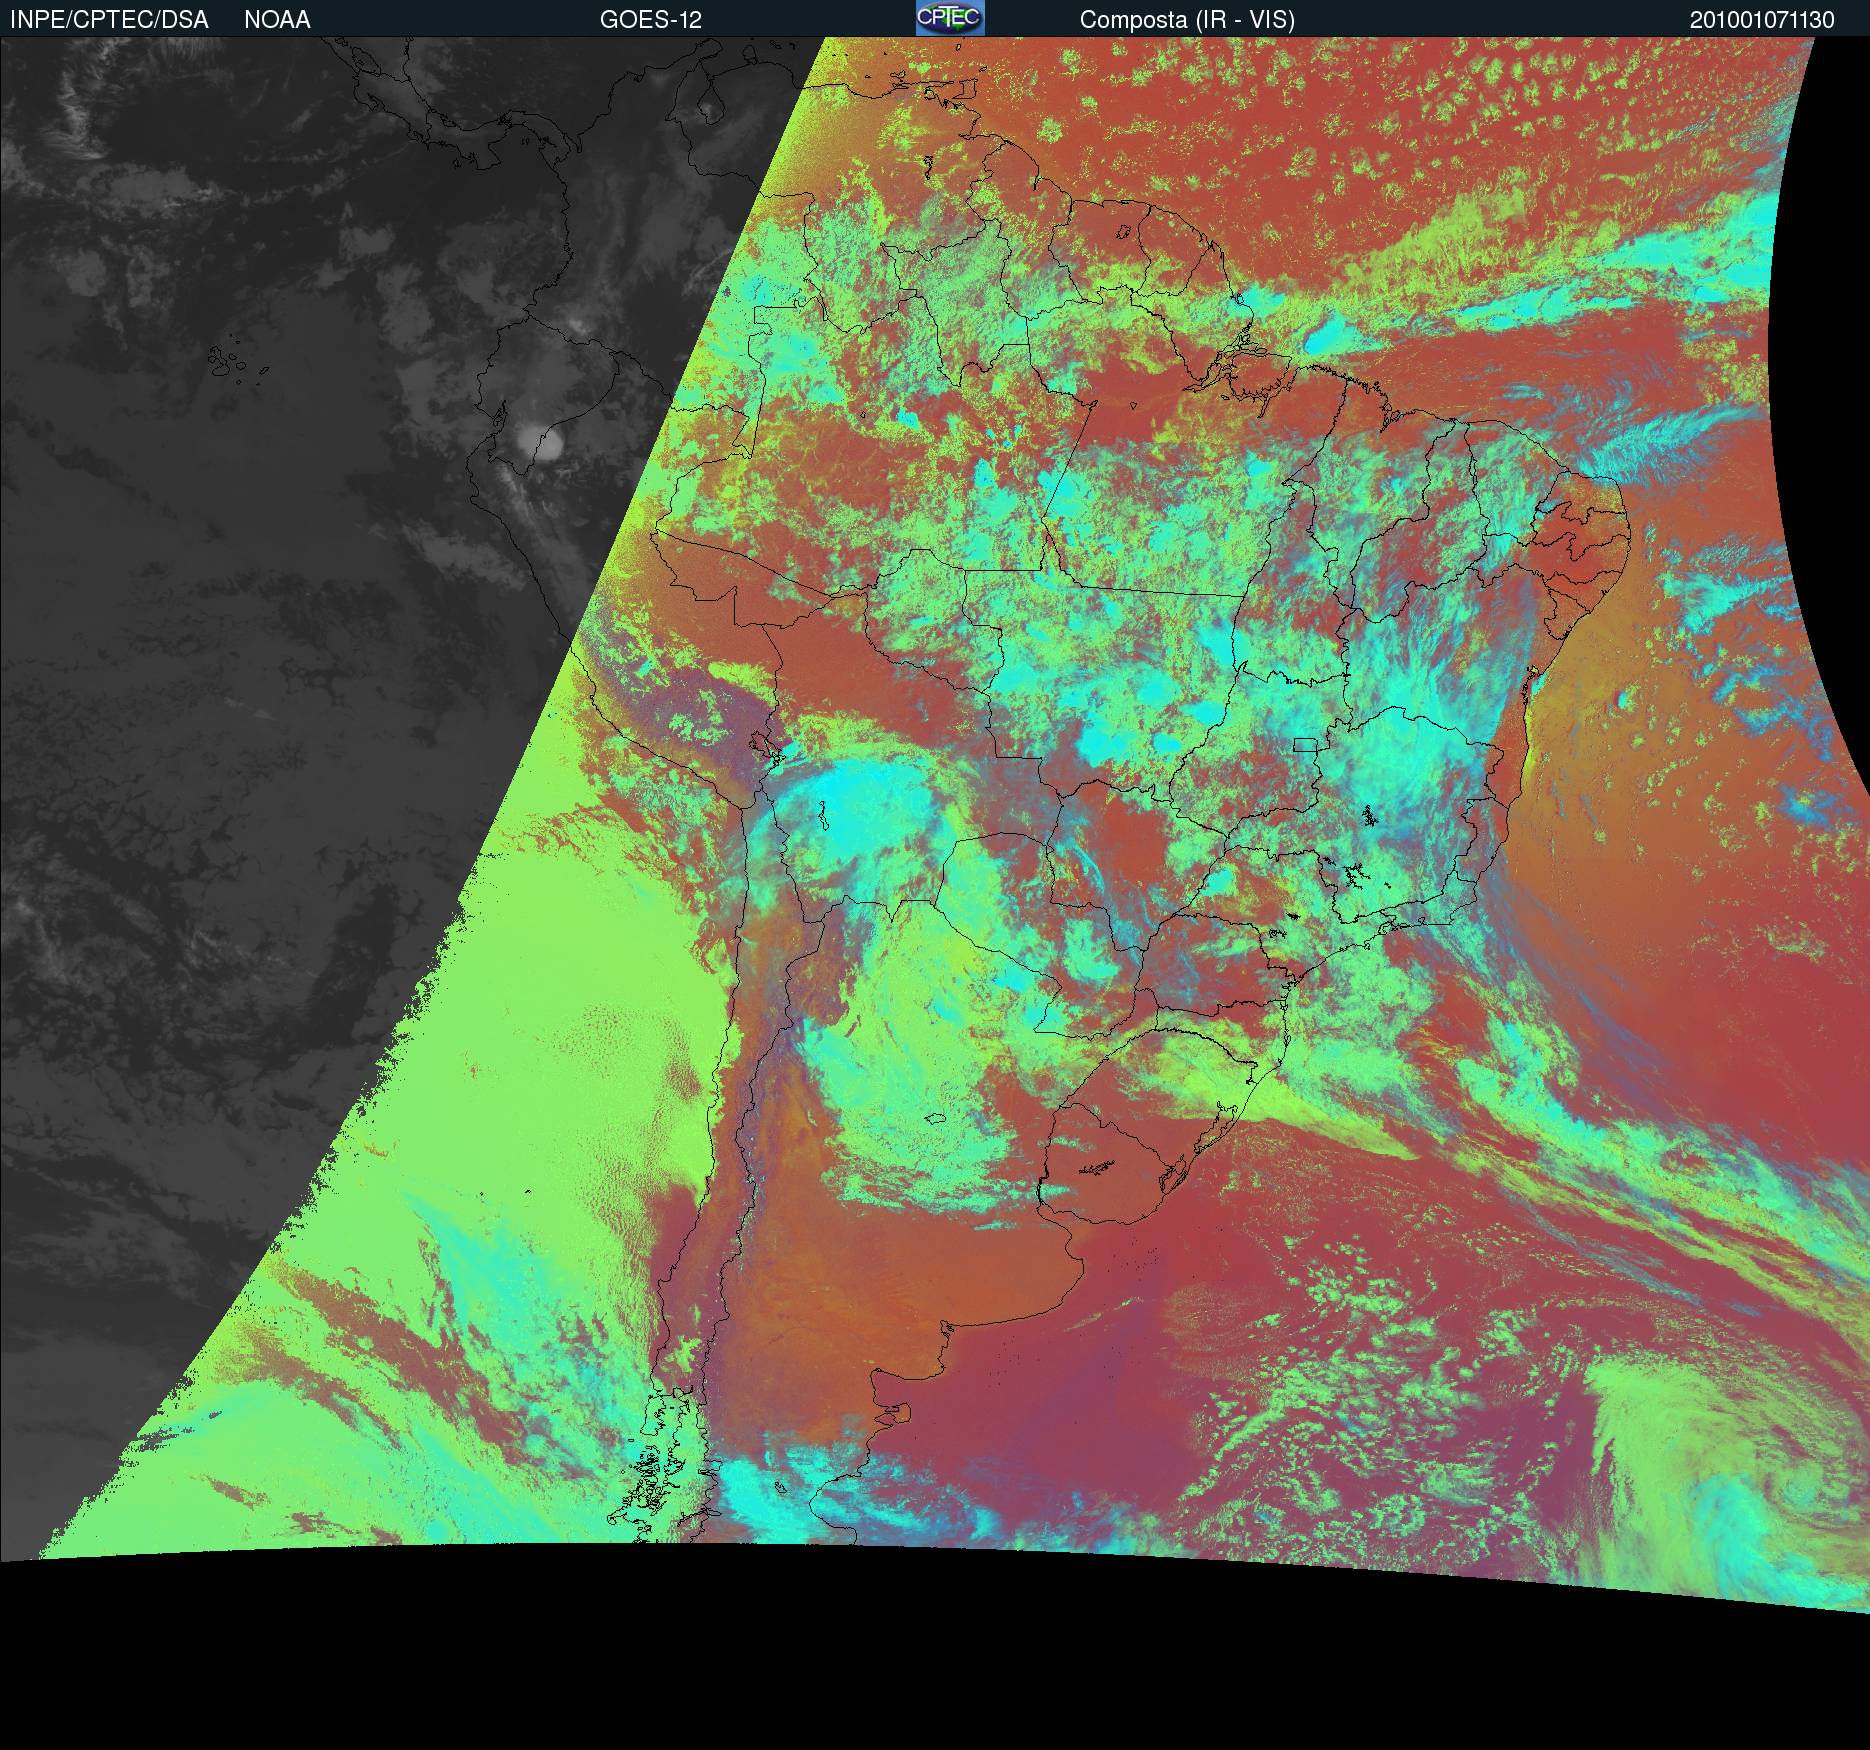This screenshot has width=1870, height=1750.
Task: Click the 201001071130 timestamp
Action: pos(1762,20)
